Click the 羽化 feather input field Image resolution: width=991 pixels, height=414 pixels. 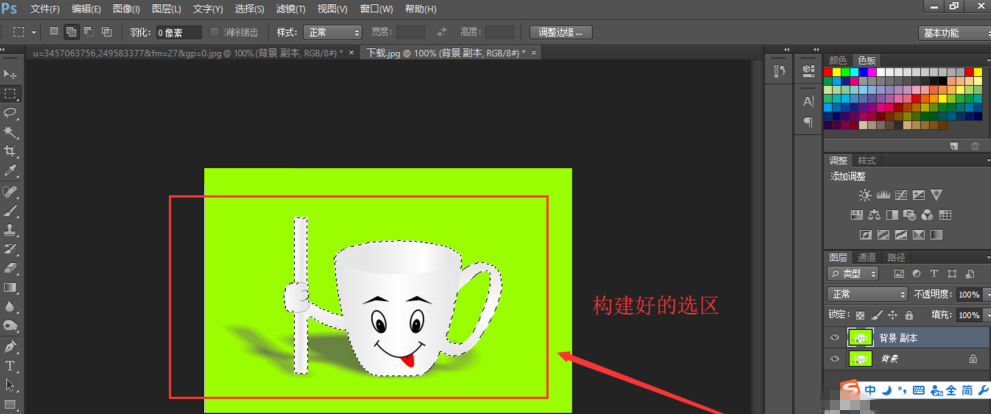(178, 33)
